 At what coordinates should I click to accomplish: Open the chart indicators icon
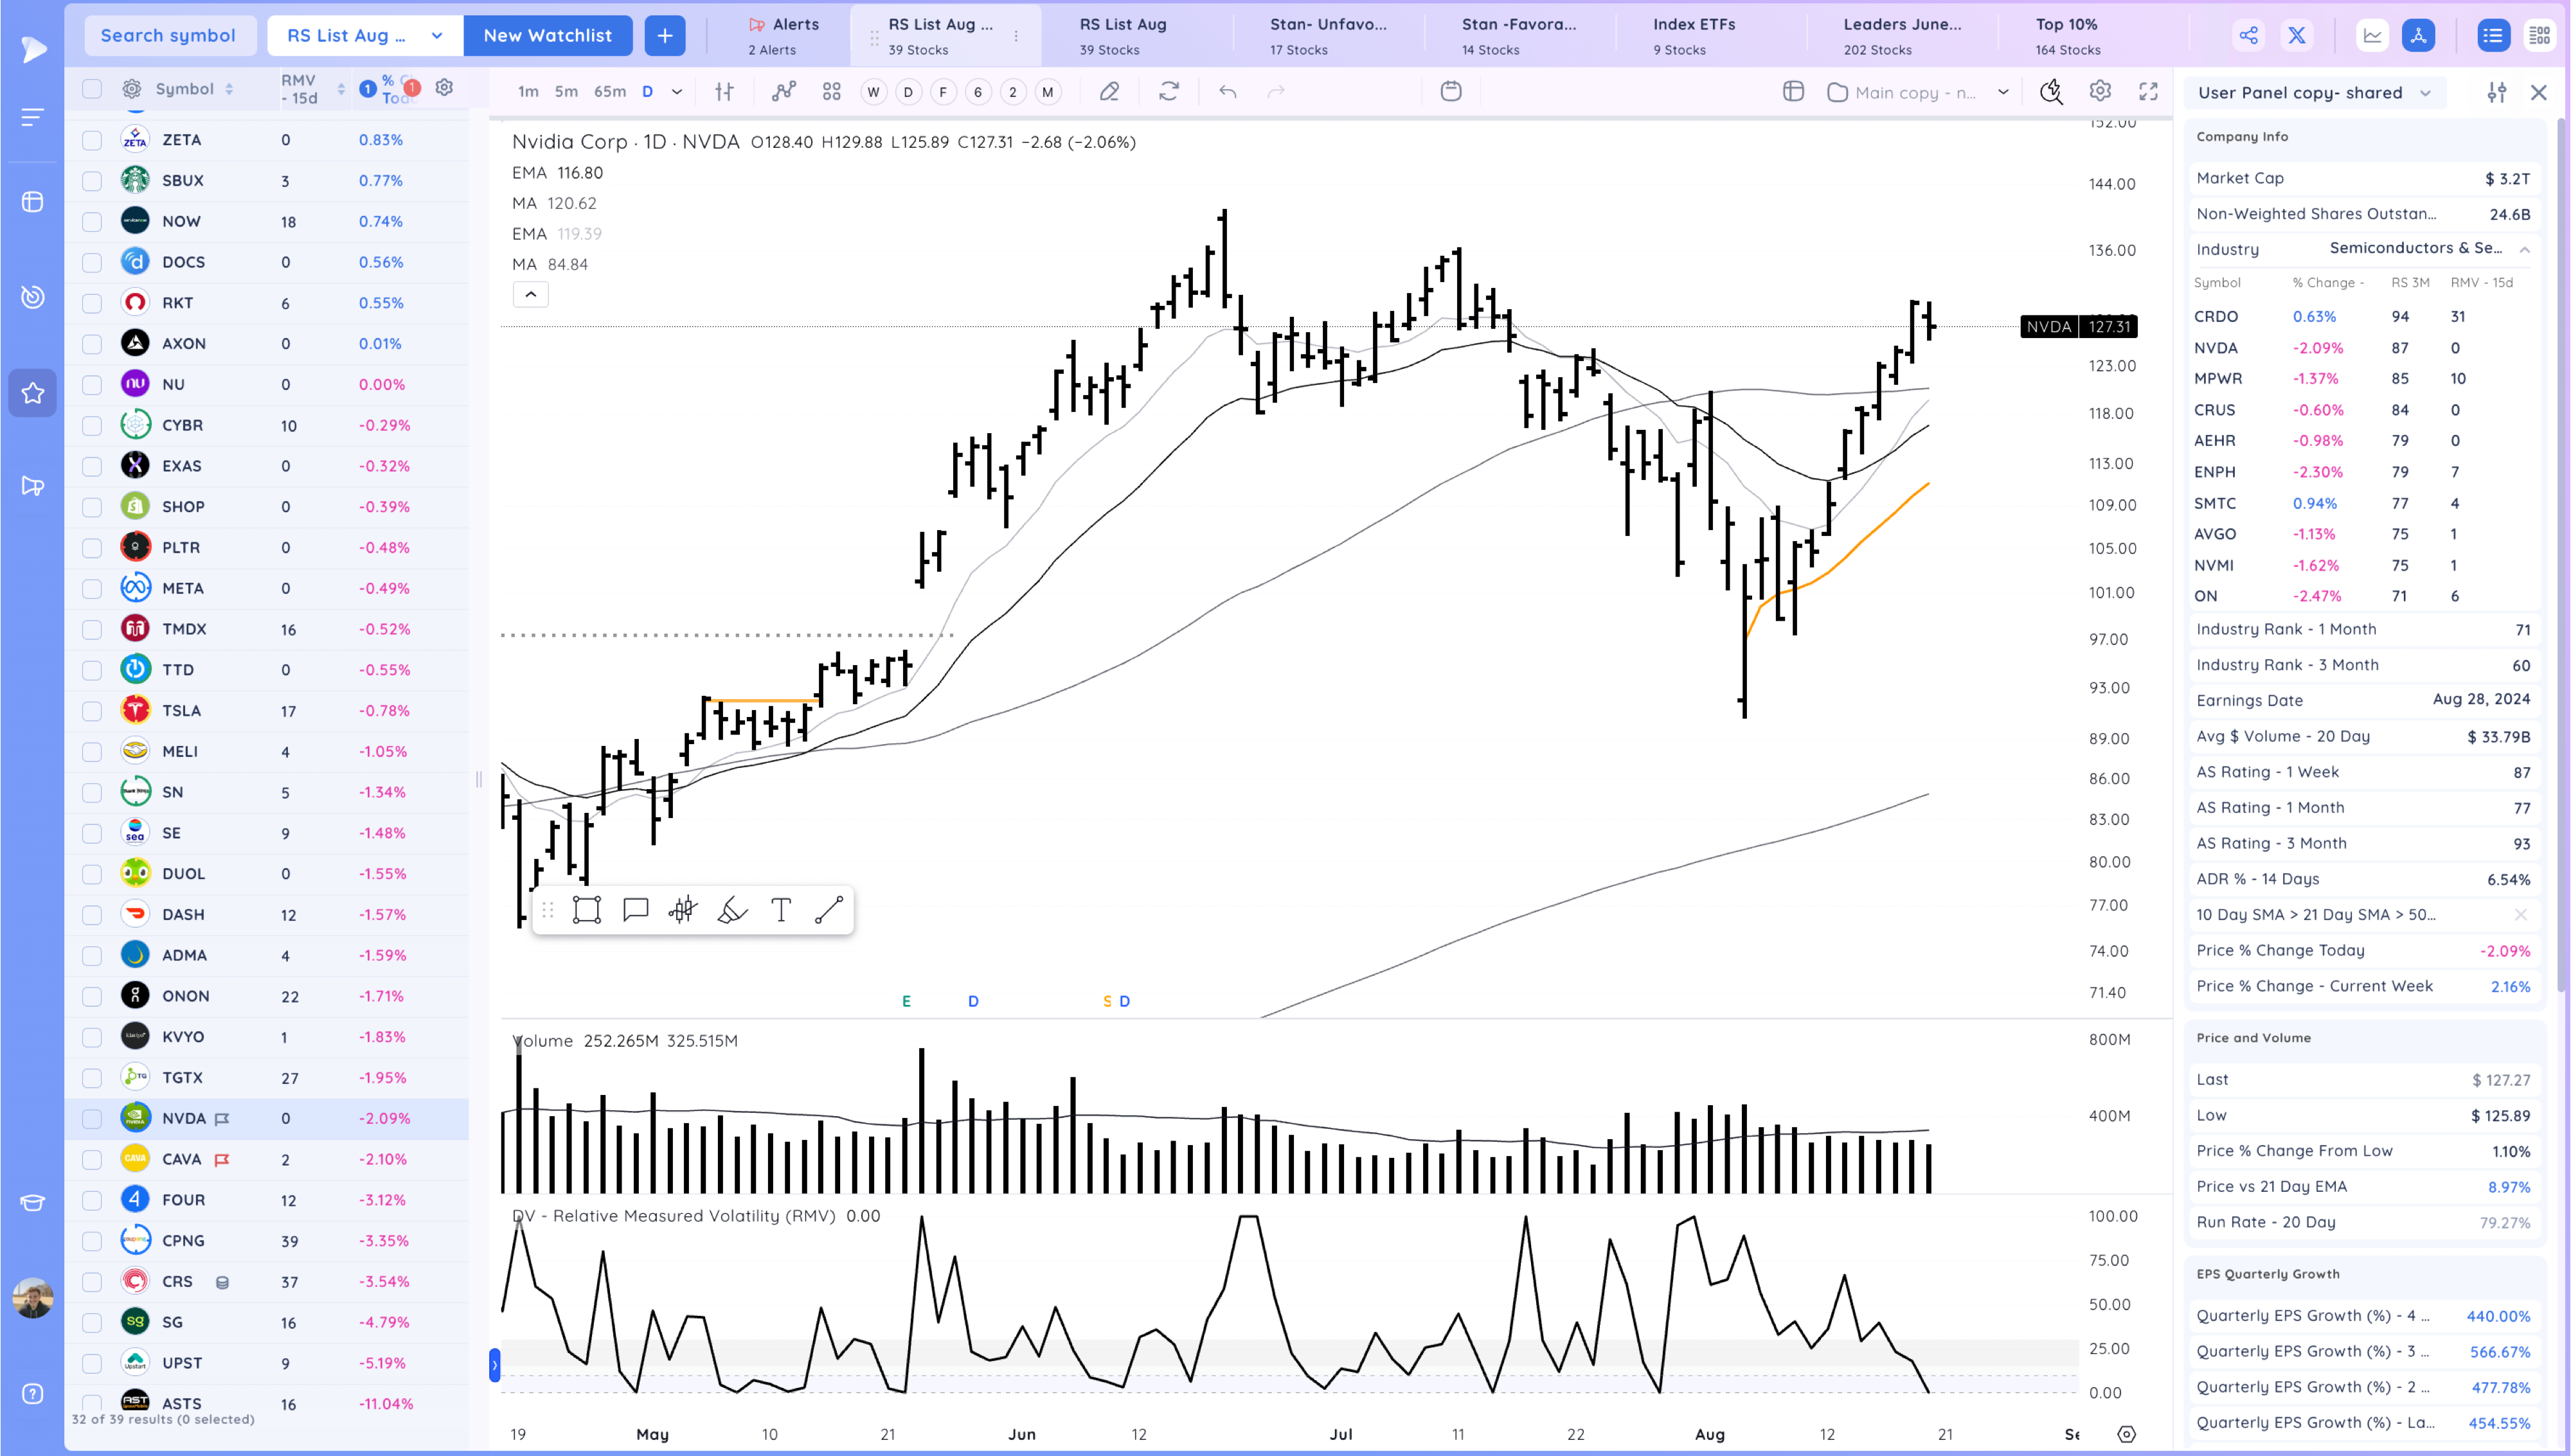[x=783, y=92]
